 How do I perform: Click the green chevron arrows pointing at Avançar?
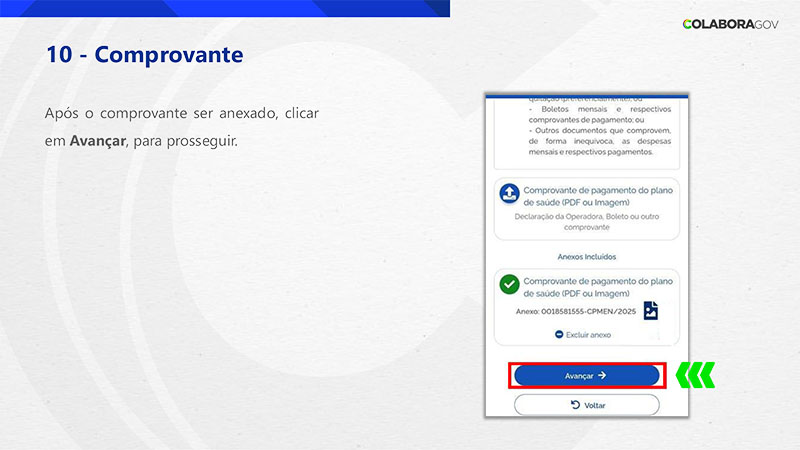point(695,375)
